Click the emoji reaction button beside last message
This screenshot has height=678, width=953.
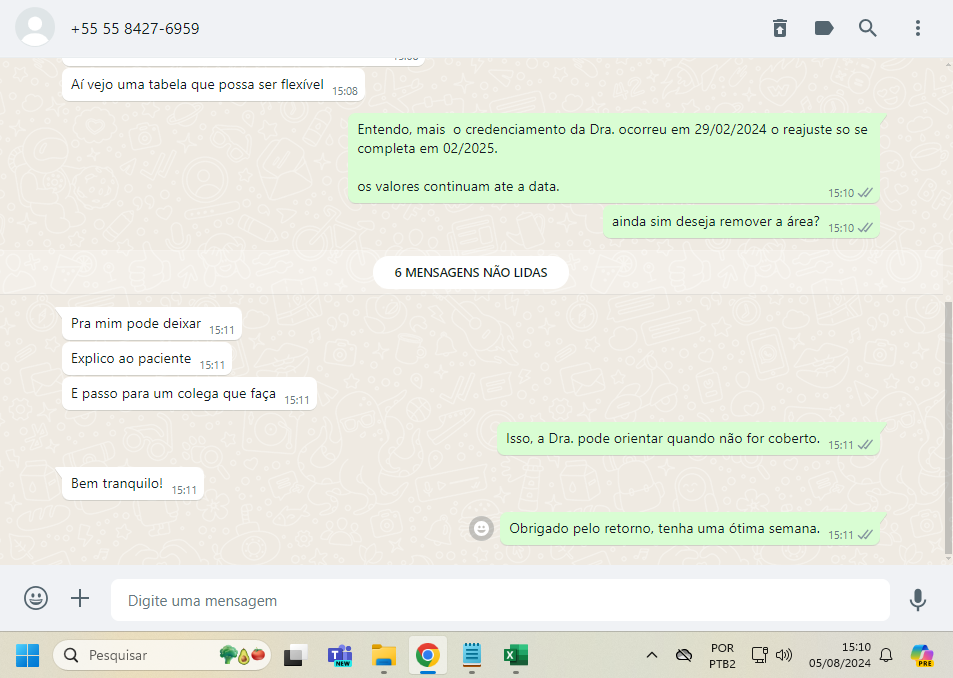coord(481,528)
